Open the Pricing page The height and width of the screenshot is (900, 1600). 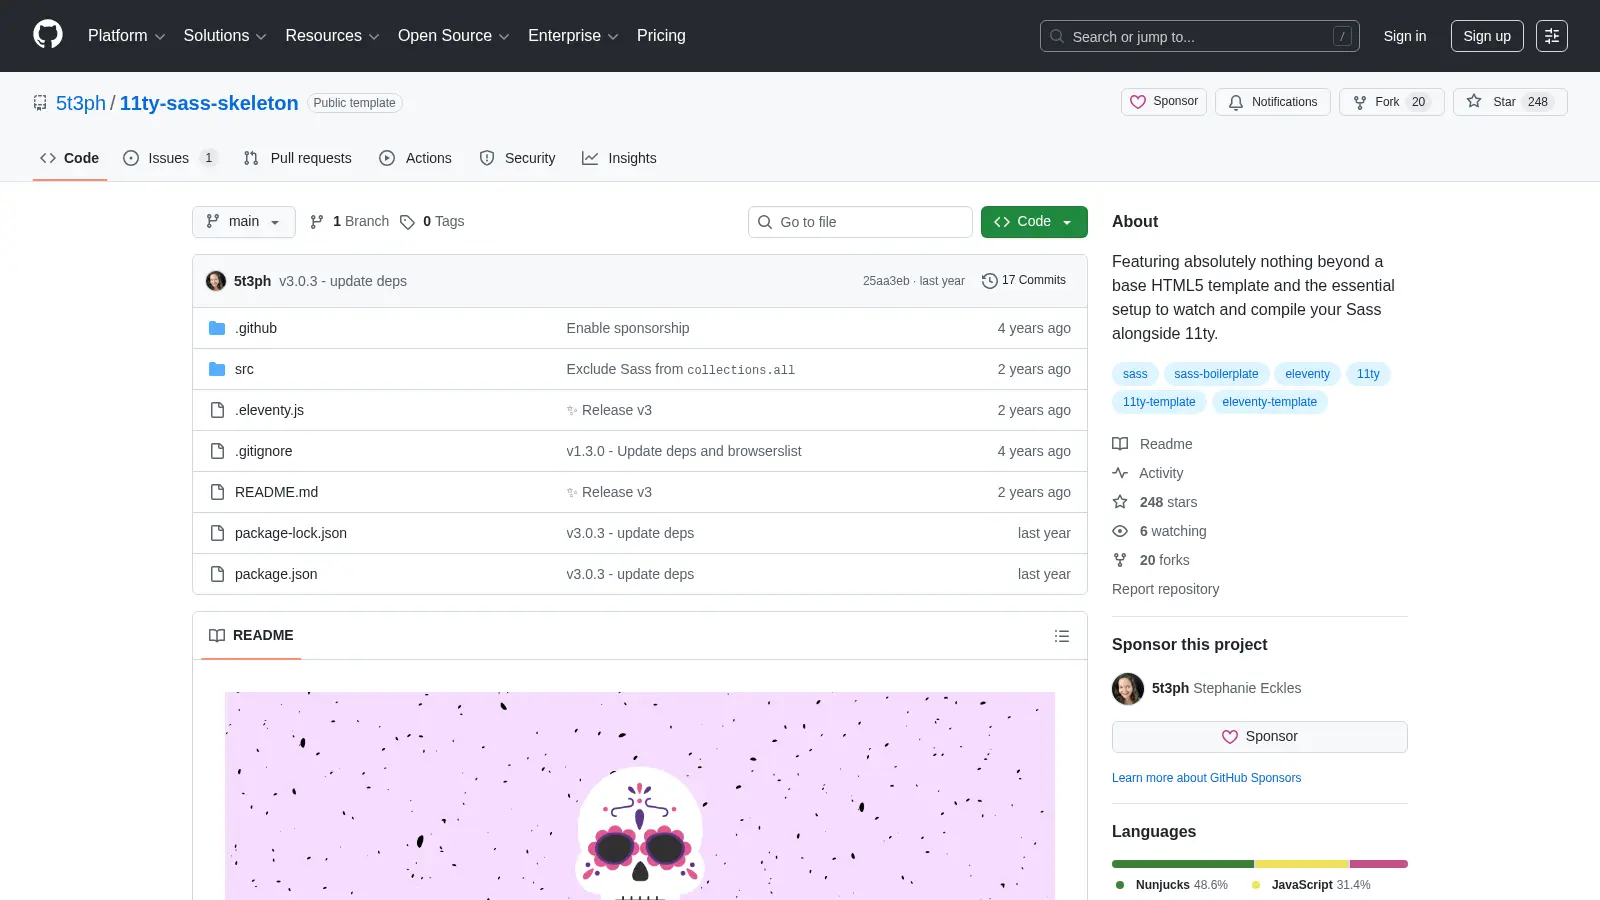661,36
